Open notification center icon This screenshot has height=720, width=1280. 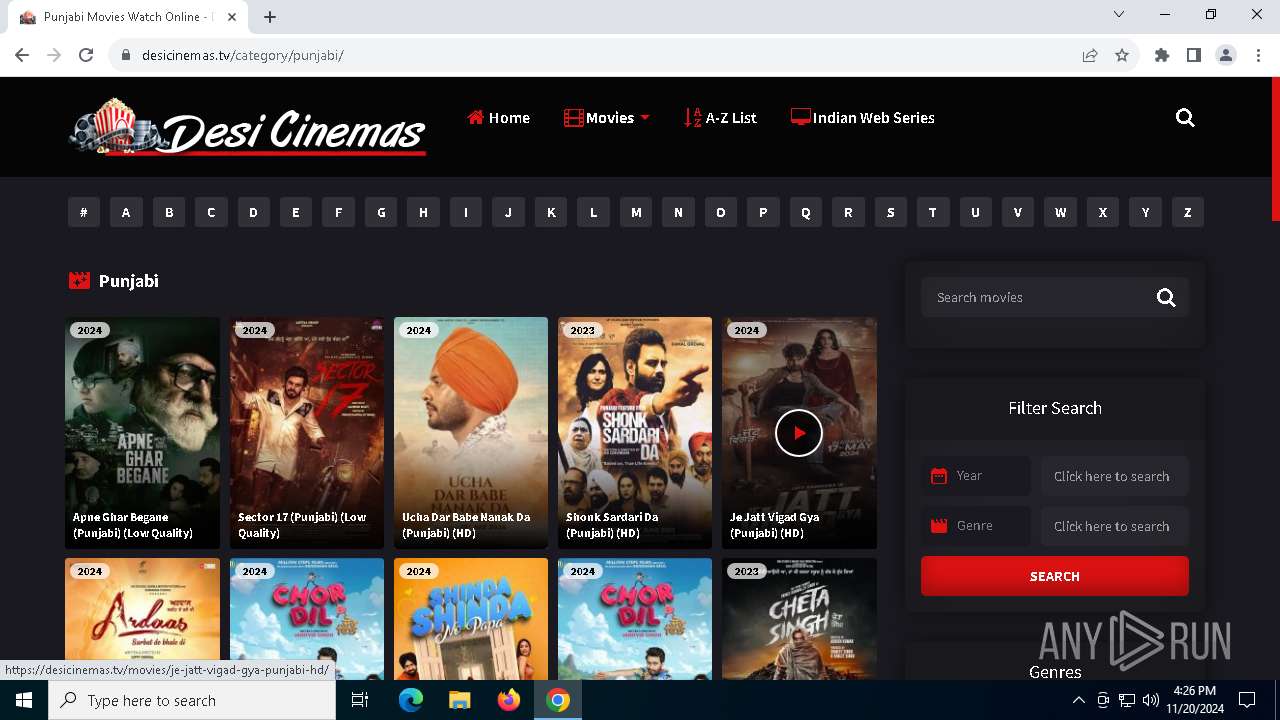[x=1247, y=700]
